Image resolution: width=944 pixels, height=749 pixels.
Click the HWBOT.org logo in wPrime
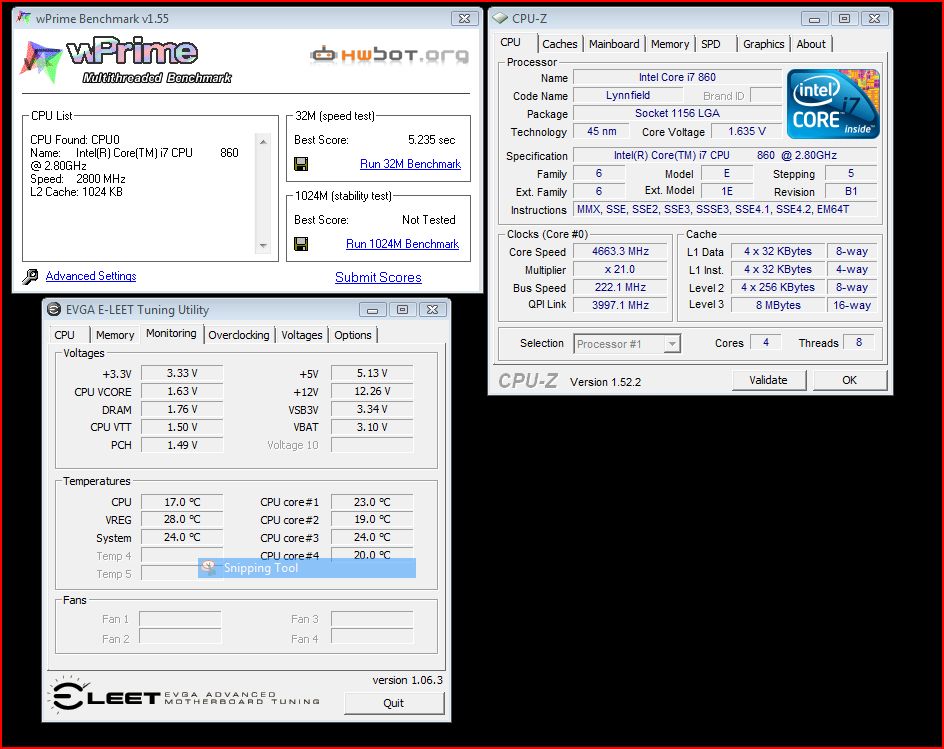coord(390,55)
